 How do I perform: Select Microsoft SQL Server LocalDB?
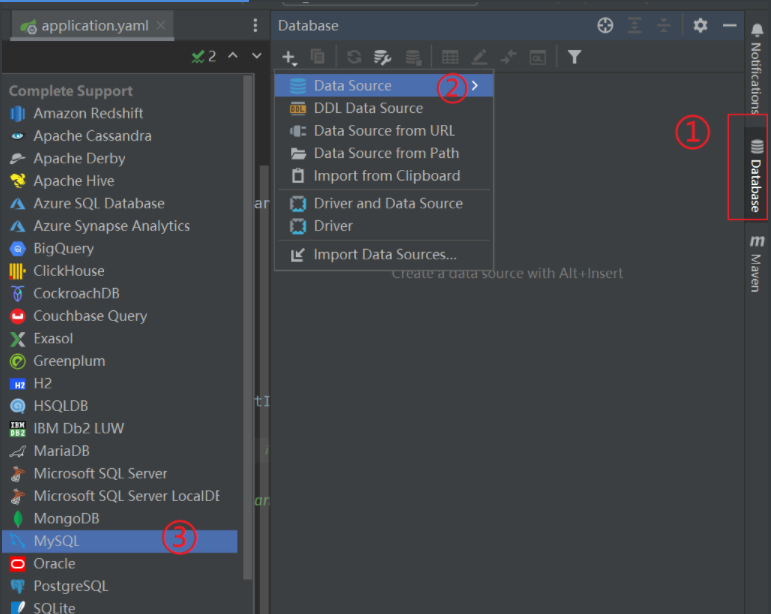(120, 496)
